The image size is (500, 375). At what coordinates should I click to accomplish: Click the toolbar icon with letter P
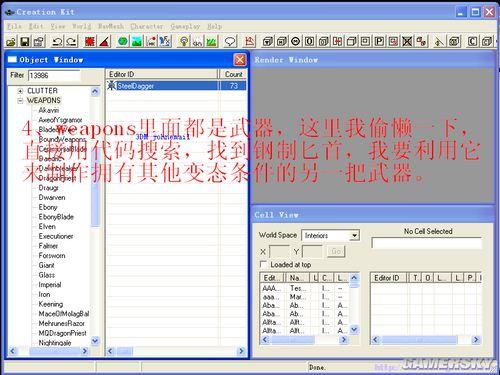pyautogui.click(x=379, y=42)
